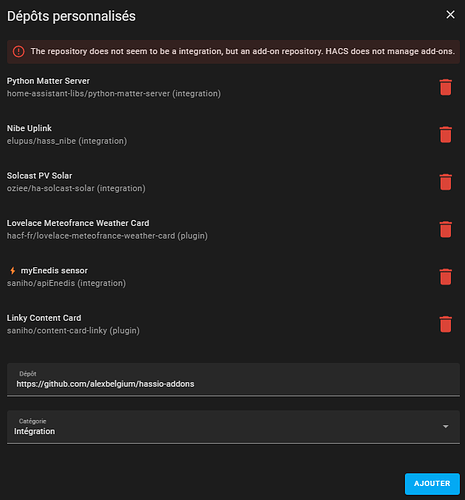This screenshot has height=500, width=465.
Task: Click the red error alert icon
Action: [19, 51]
